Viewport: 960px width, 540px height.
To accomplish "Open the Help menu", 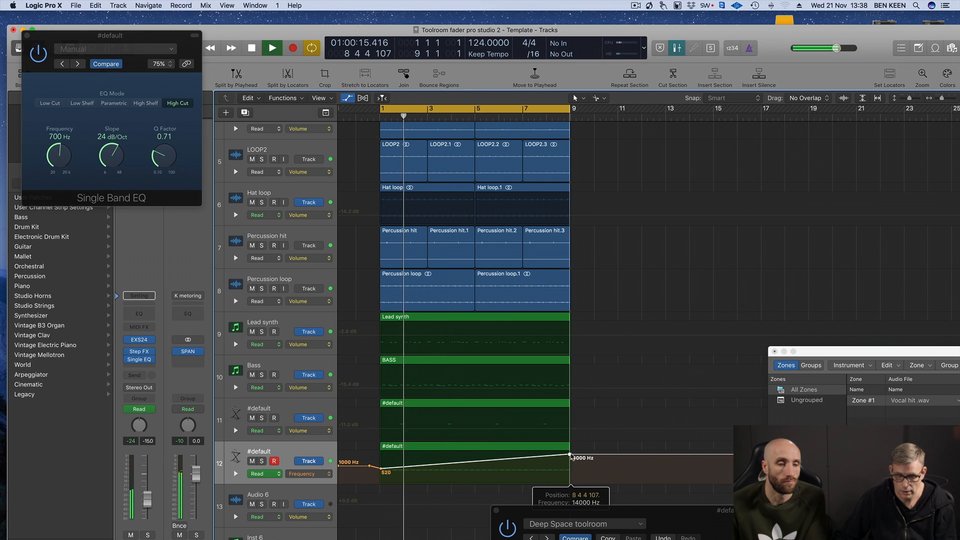I will tap(294, 6).
